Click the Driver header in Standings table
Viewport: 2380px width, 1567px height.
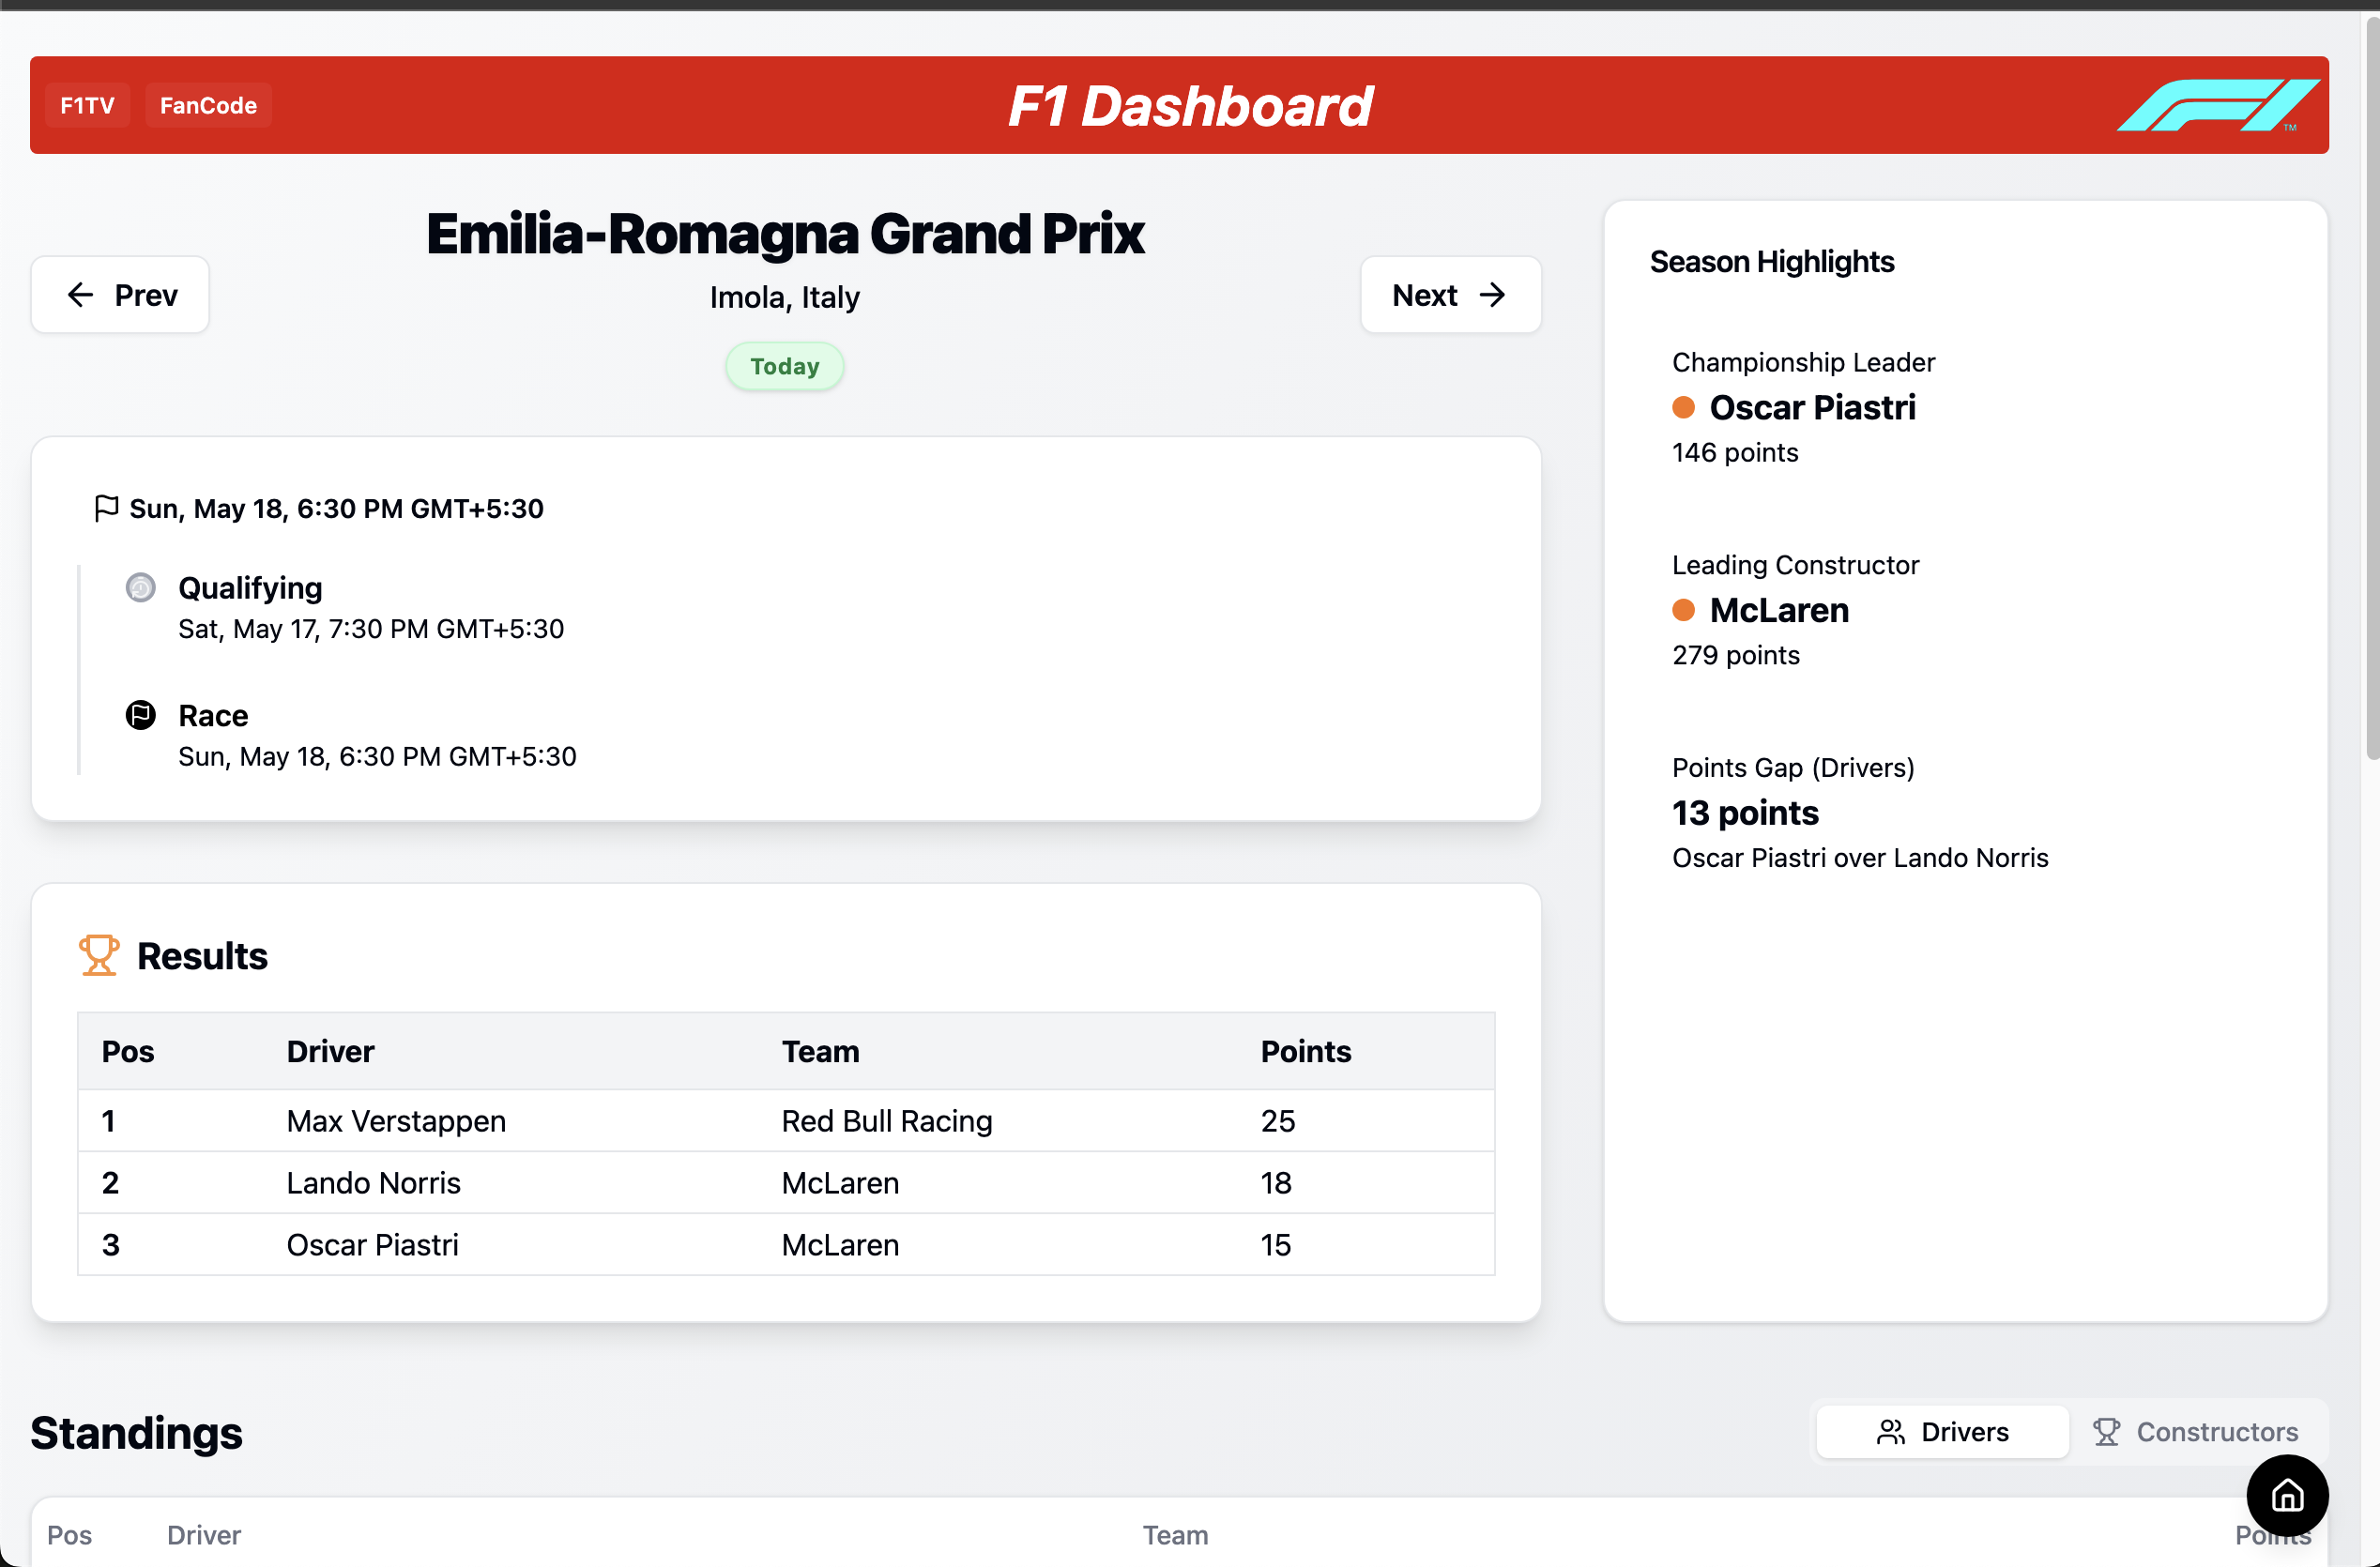[x=204, y=1535]
